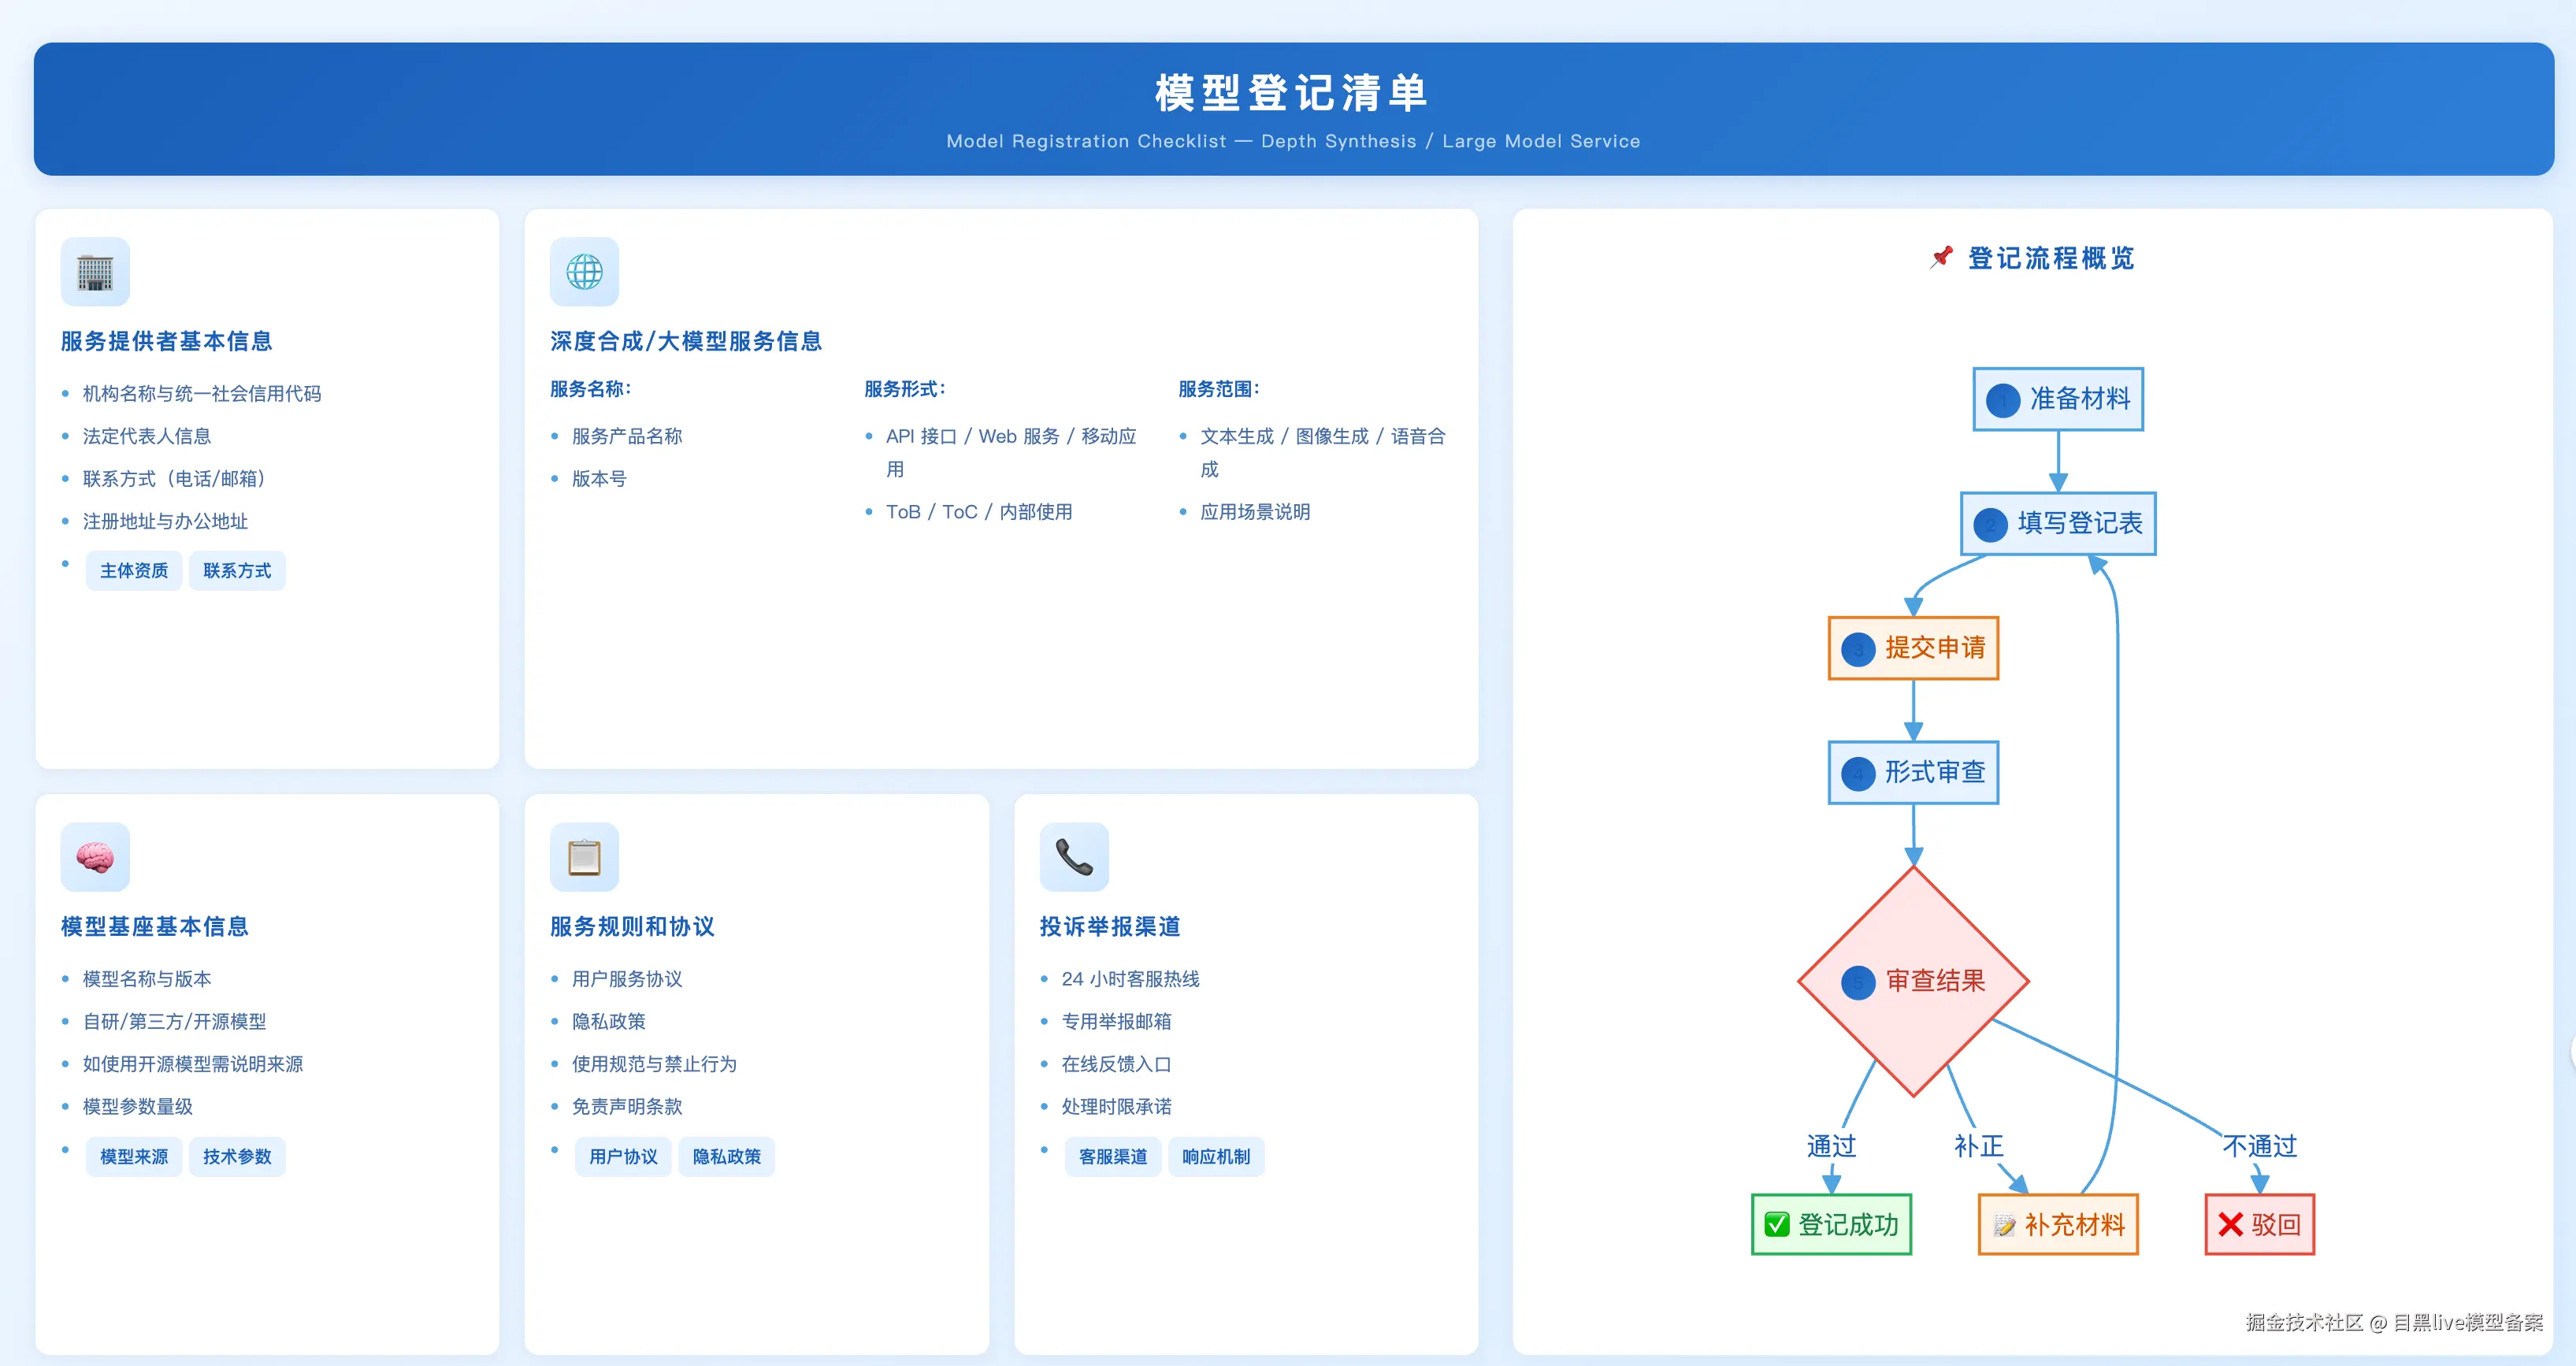Click the 准备材料 flowchart step
The width and height of the screenshot is (2576, 1366).
(2058, 399)
